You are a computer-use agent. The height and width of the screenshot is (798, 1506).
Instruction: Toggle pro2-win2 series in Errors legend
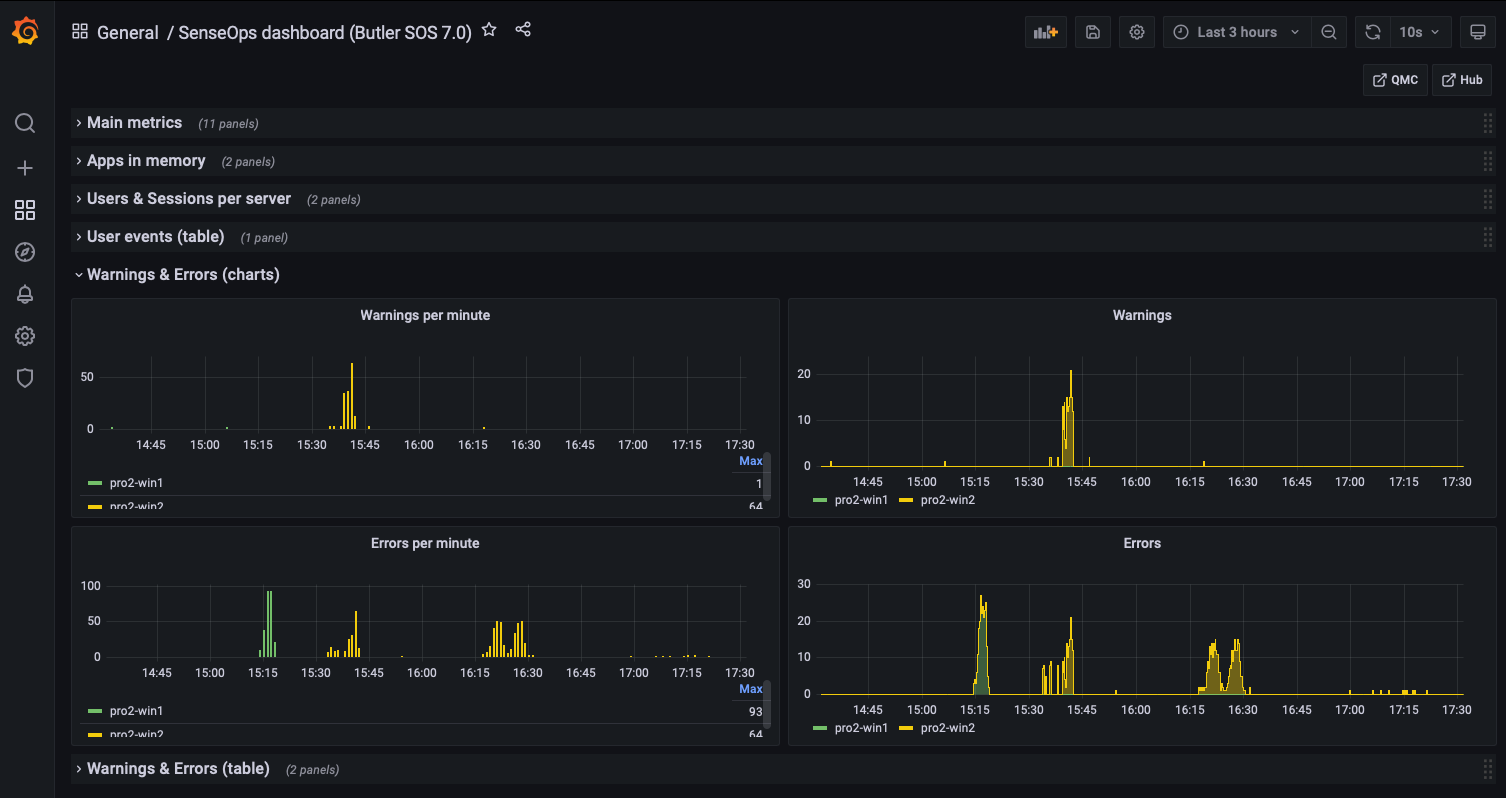point(947,727)
